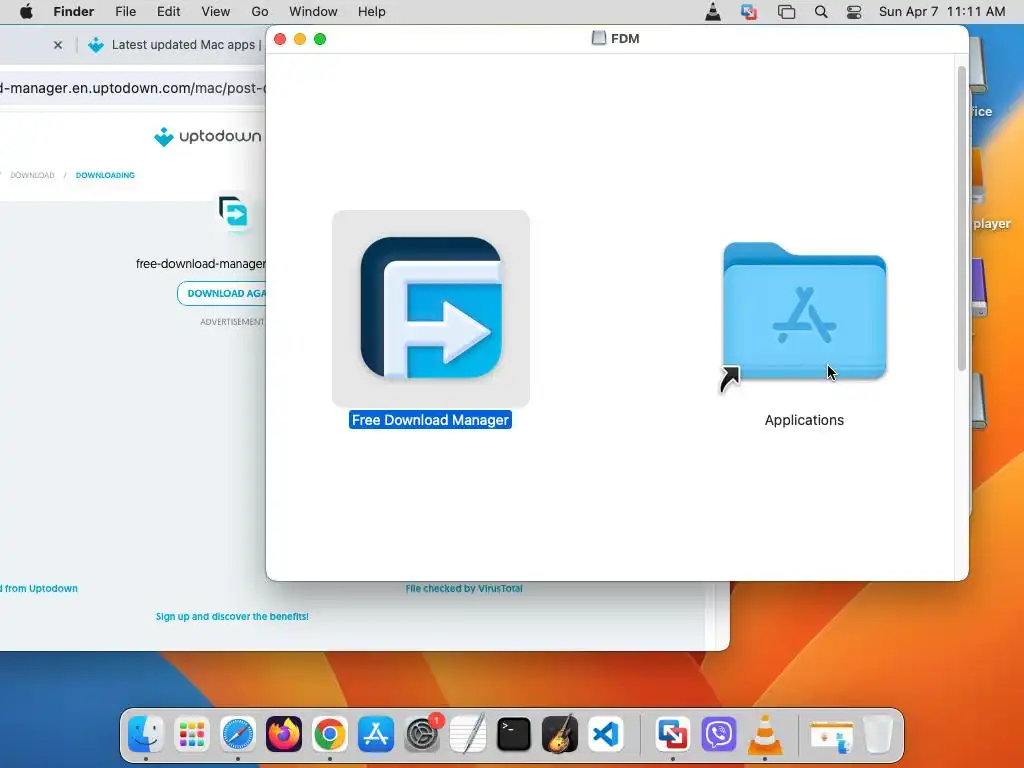Click the Free Download Manager icon on Uptodown page

(233, 213)
